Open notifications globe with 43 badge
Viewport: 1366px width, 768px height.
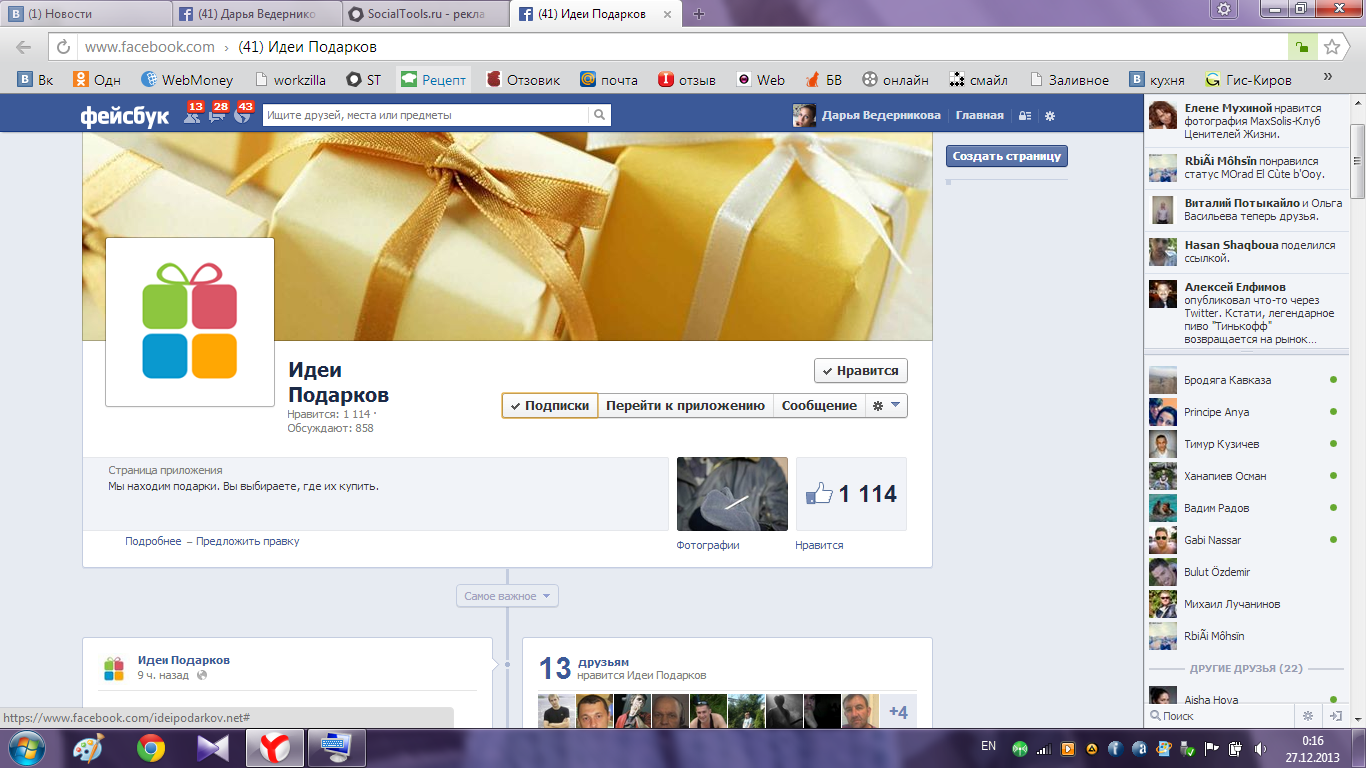click(242, 114)
